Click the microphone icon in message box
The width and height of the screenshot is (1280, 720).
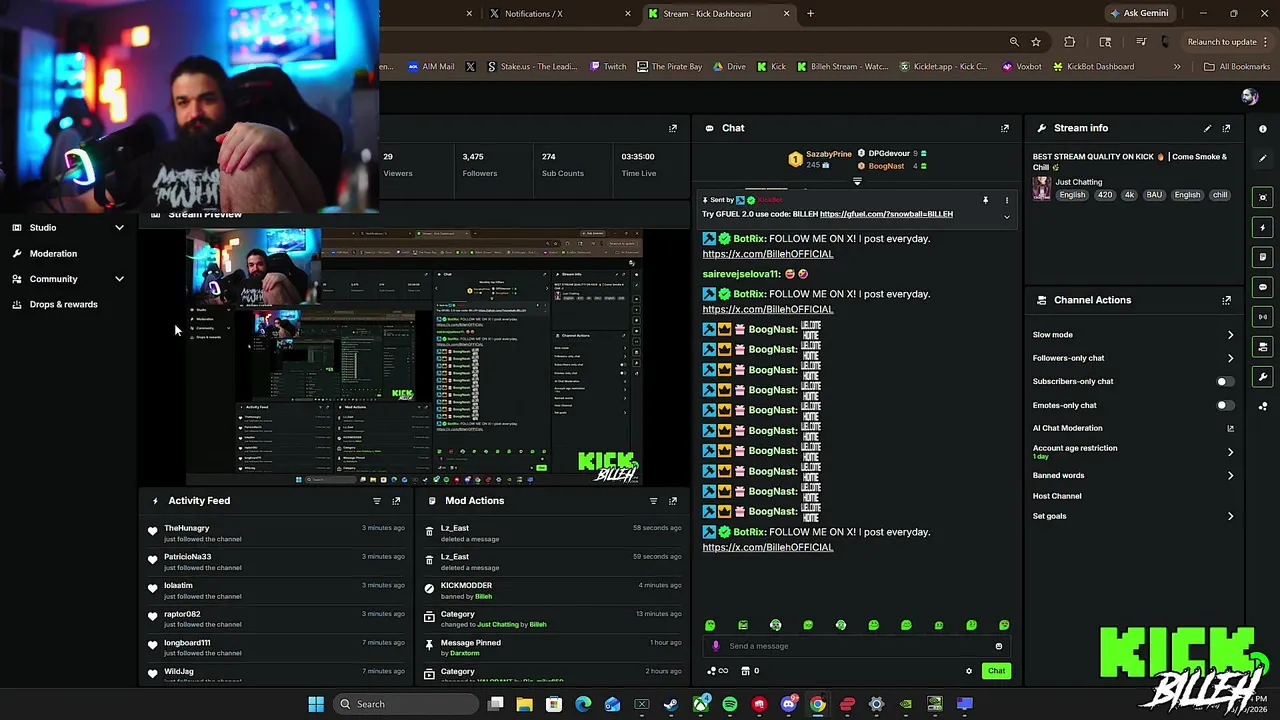coord(715,646)
